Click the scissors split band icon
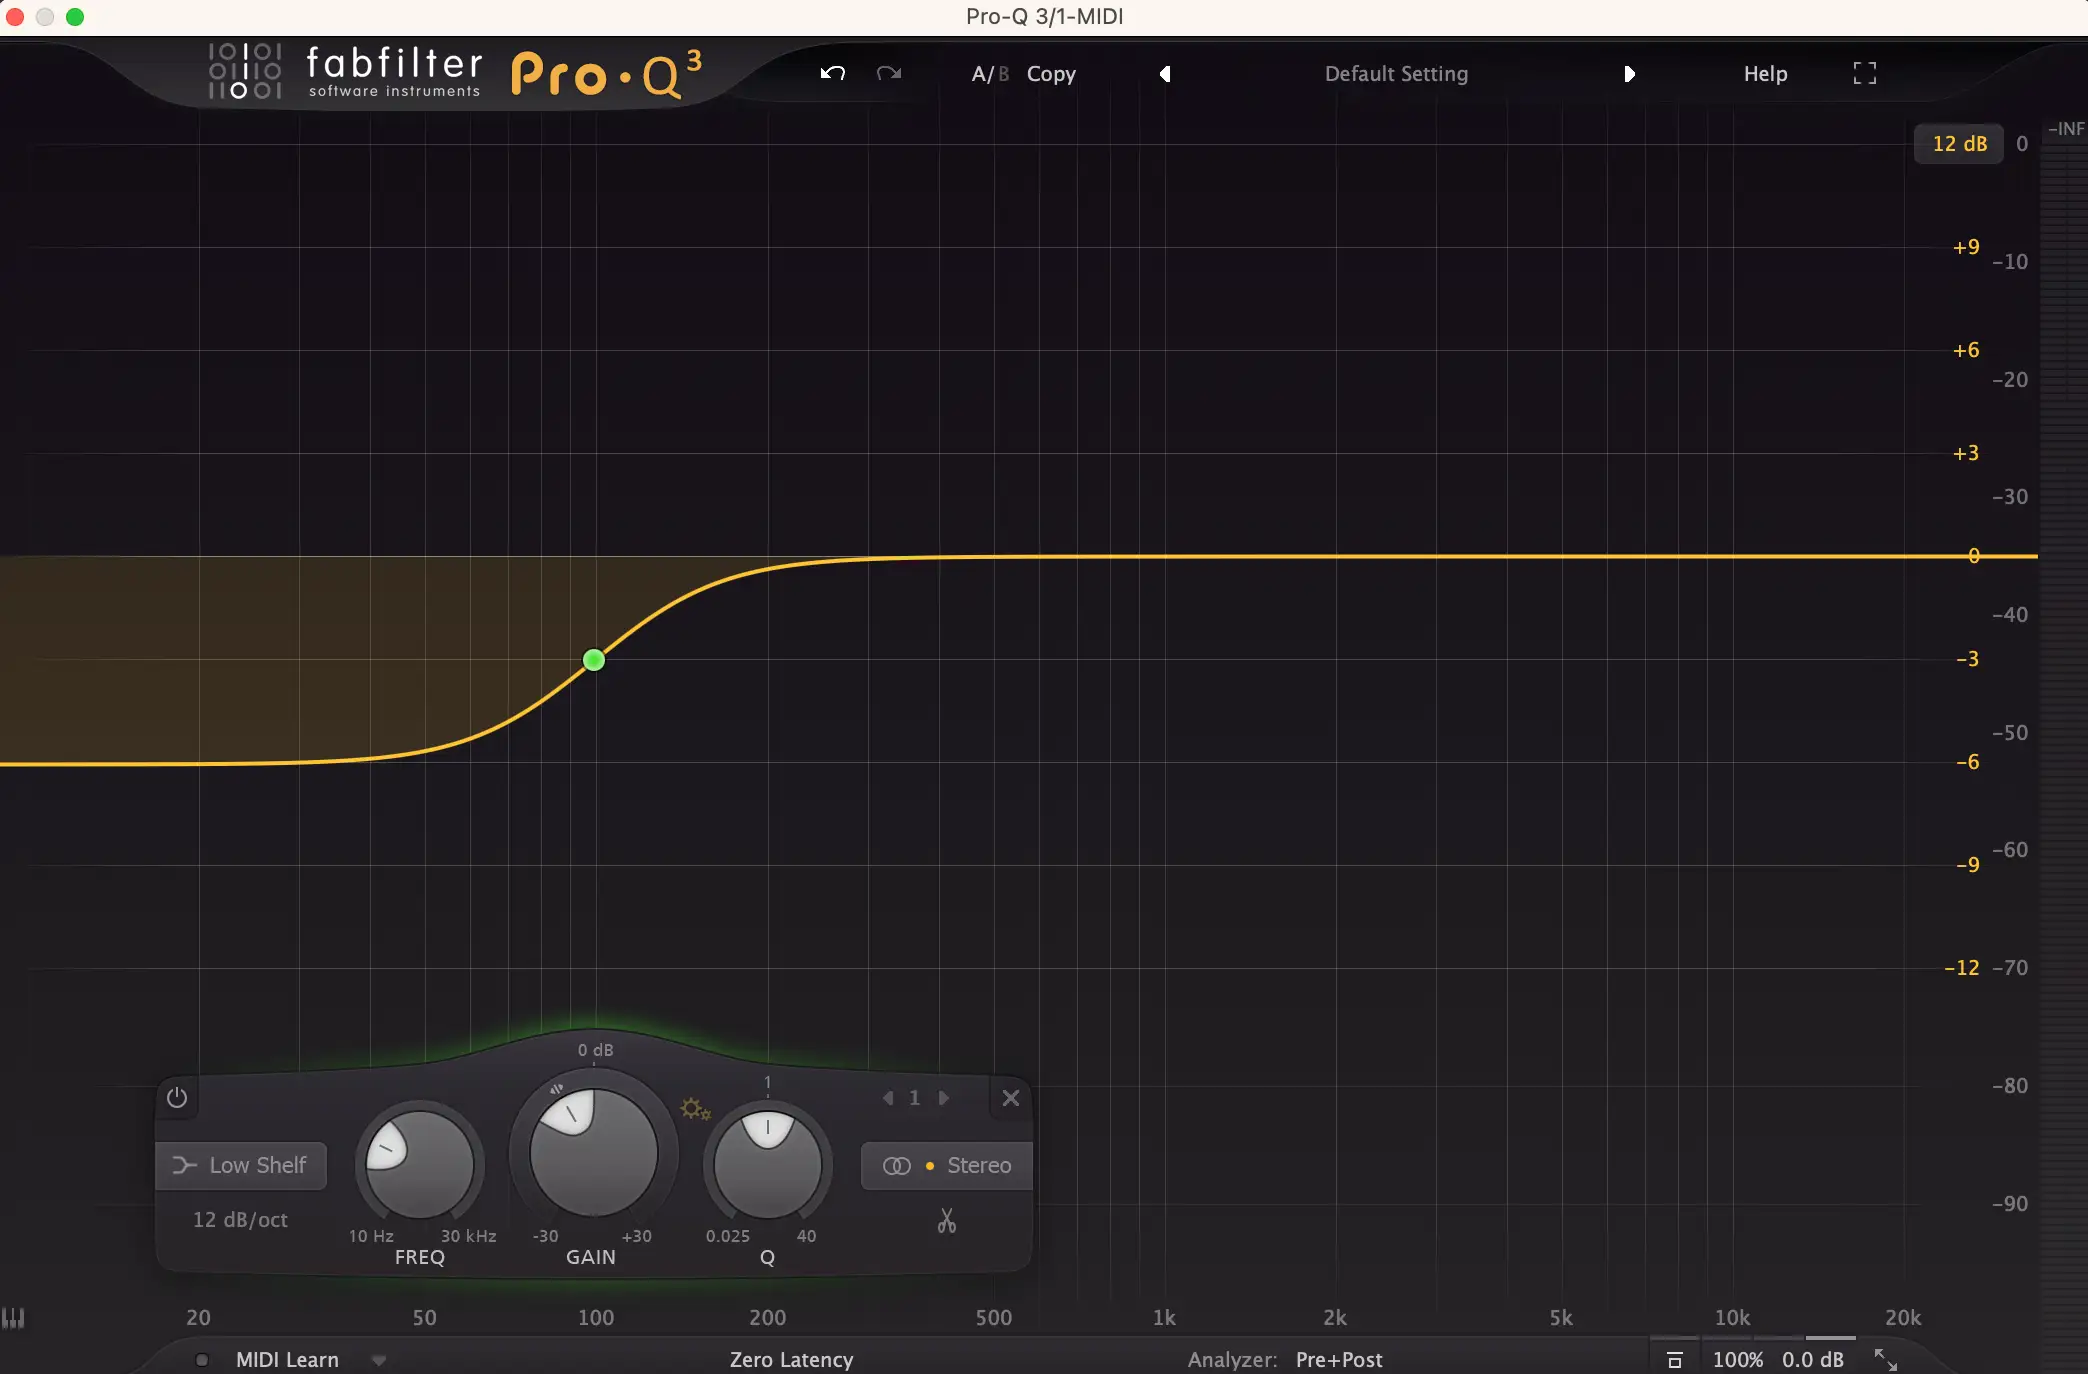This screenshot has width=2088, height=1374. click(946, 1221)
